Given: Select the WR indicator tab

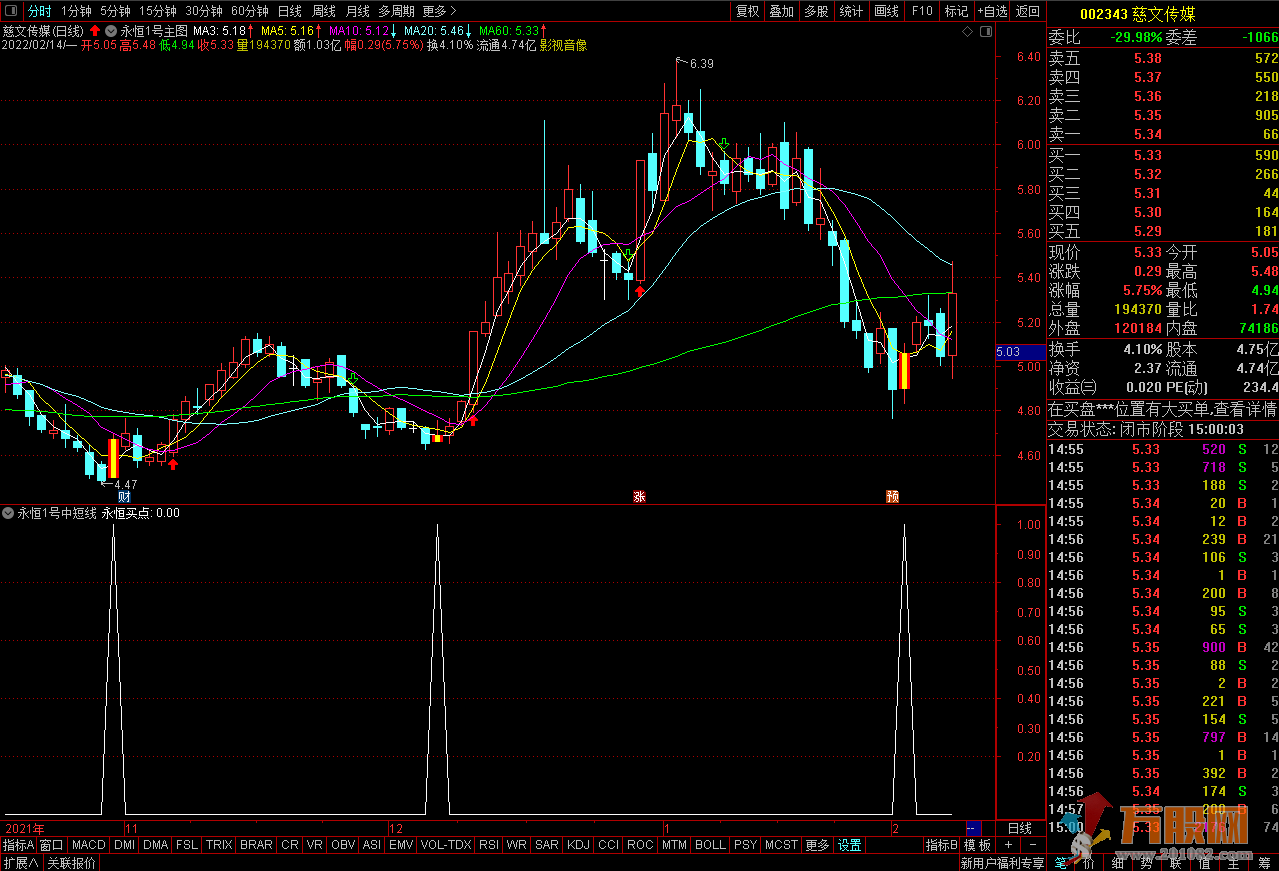Looking at the screenshot, I should coord(517,845).
